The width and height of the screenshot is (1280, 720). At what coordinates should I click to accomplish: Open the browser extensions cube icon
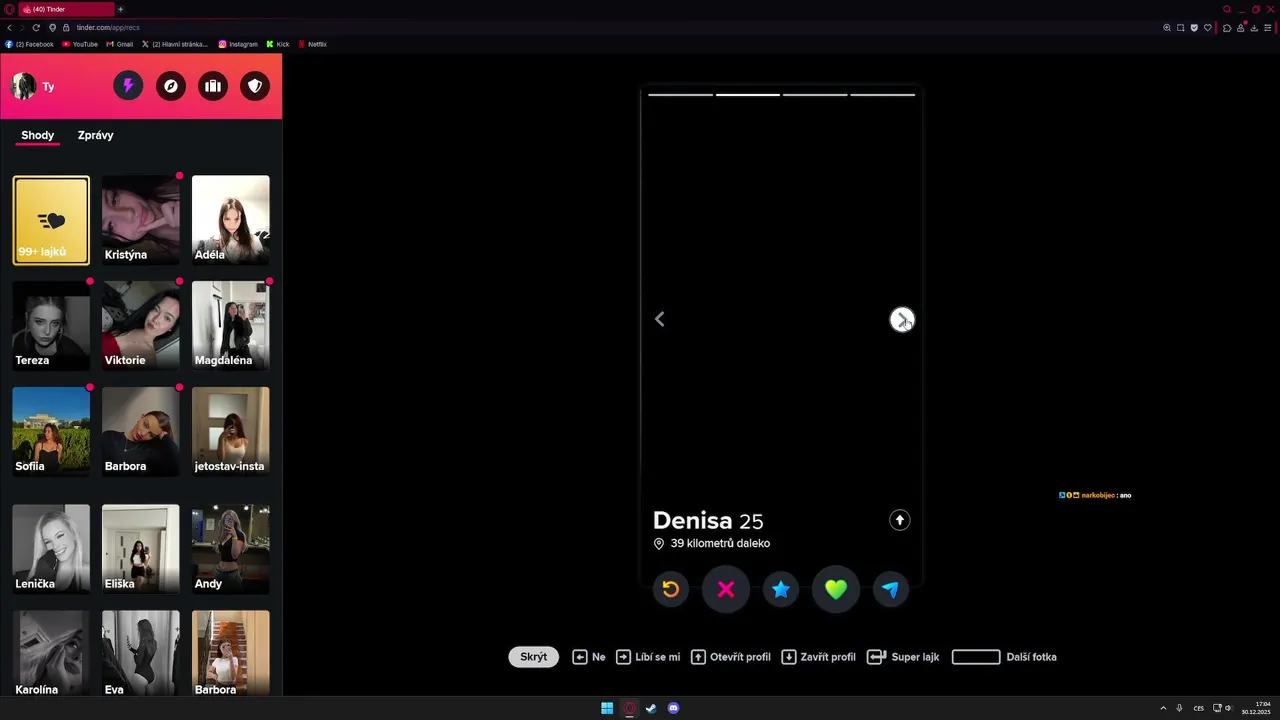pos(1227,28)
